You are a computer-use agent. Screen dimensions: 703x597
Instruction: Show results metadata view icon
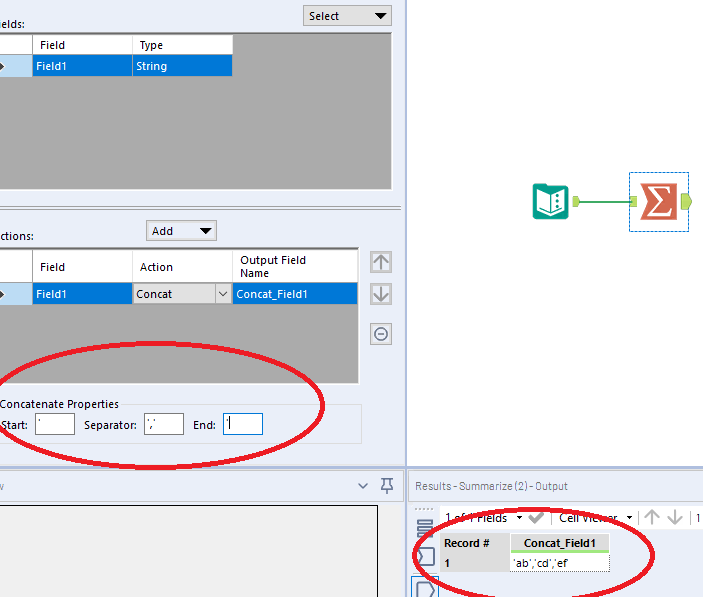(x=425, y=528)
